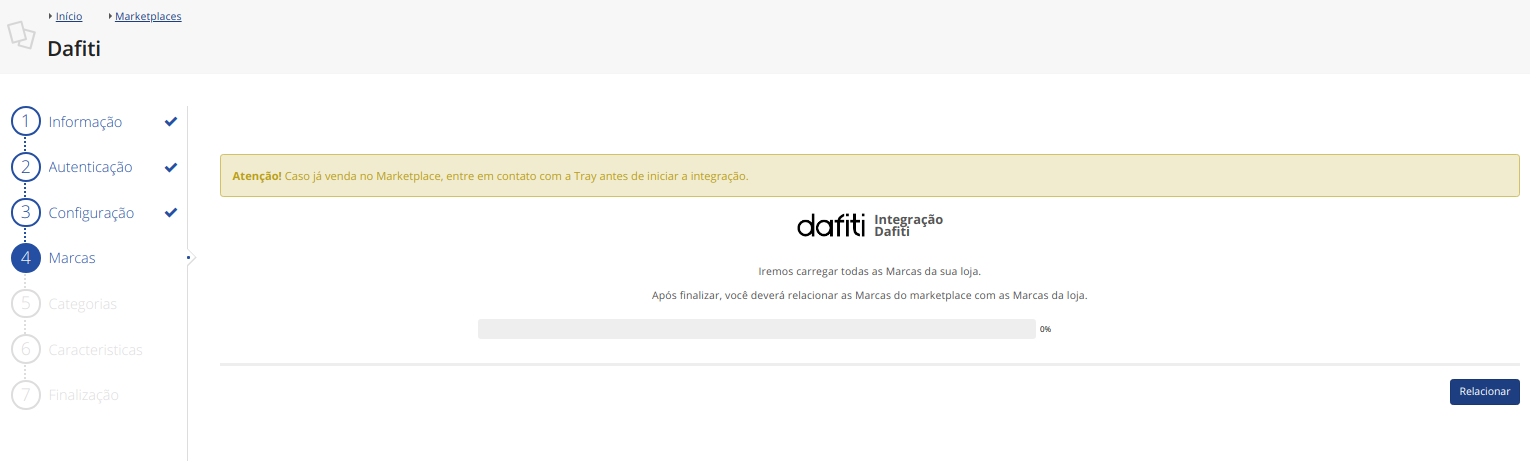The width and height of the screenshot is (1530, 470).
Task: Click the Dafiti page heading
Action: pos(74,48)
